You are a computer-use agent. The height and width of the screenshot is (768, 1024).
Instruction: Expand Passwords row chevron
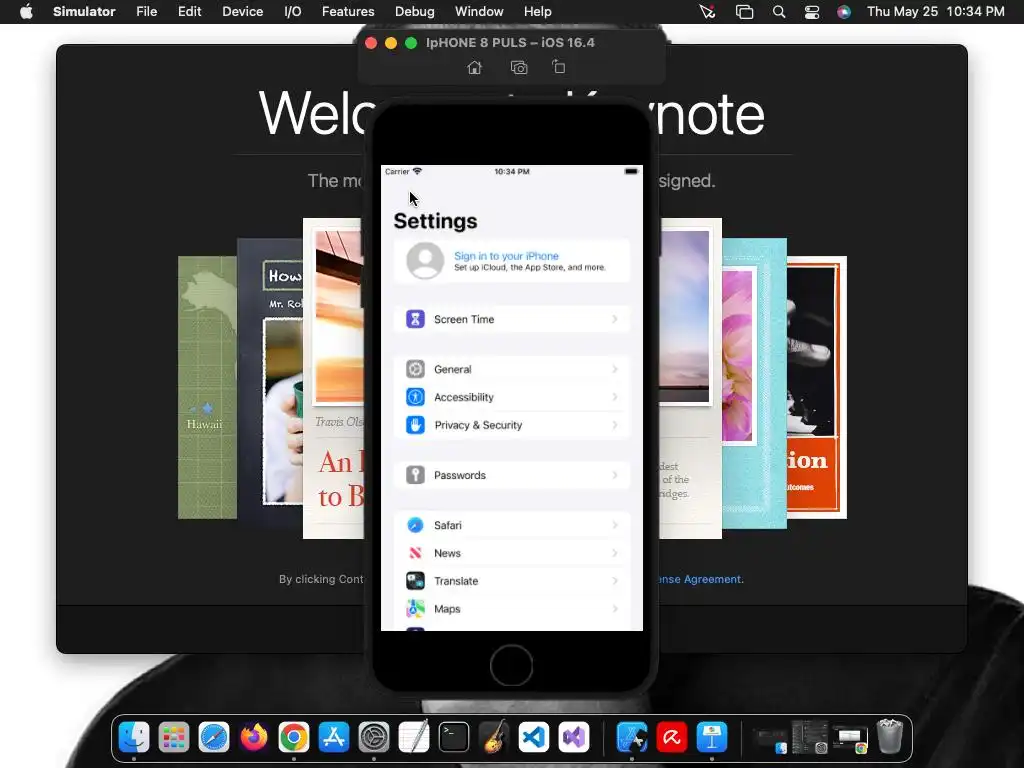(x=615, y=475)
